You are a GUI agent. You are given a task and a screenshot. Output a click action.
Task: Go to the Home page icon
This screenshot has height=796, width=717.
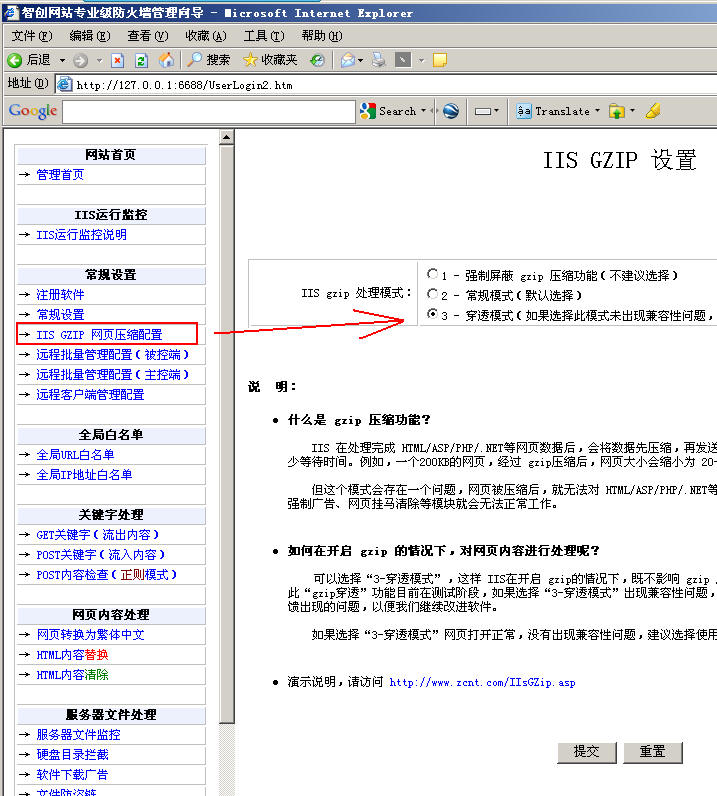click(166, 60)
